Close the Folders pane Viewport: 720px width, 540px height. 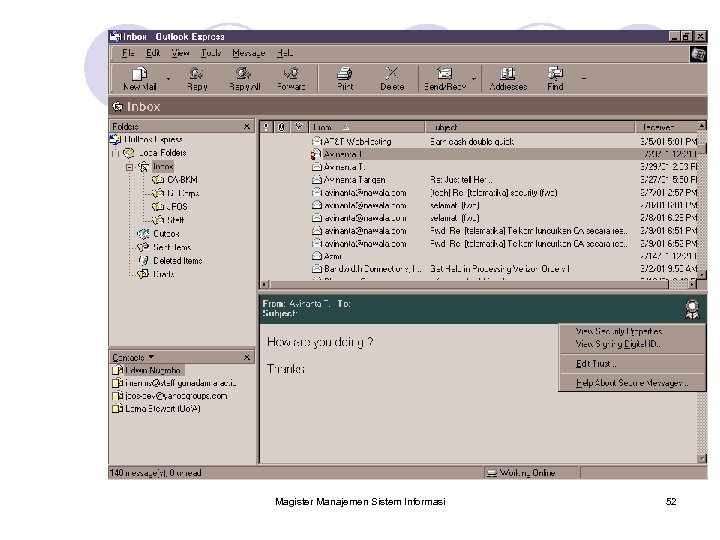tap(247, 126)
